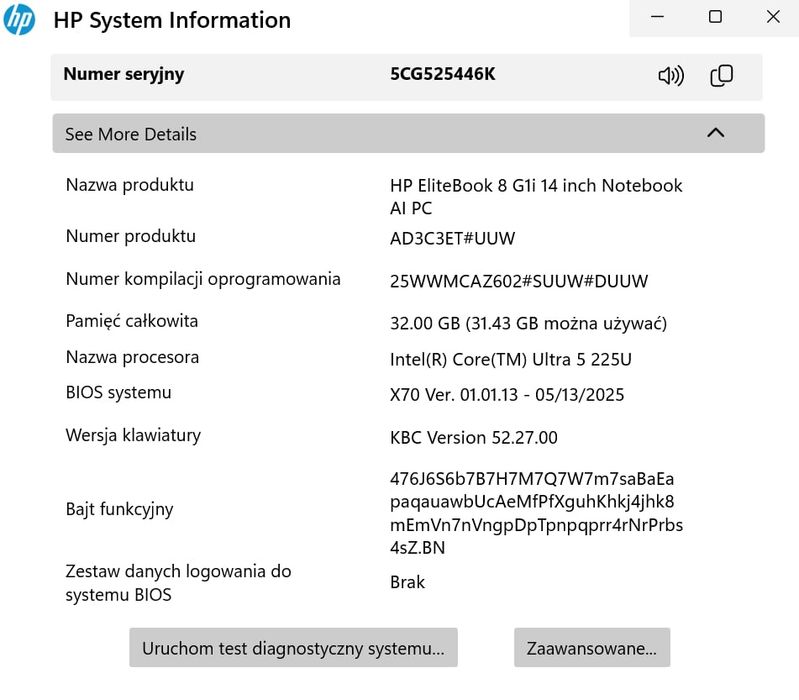Click the HP logo icon
This screenshot has width=799, height=700.
19,19
